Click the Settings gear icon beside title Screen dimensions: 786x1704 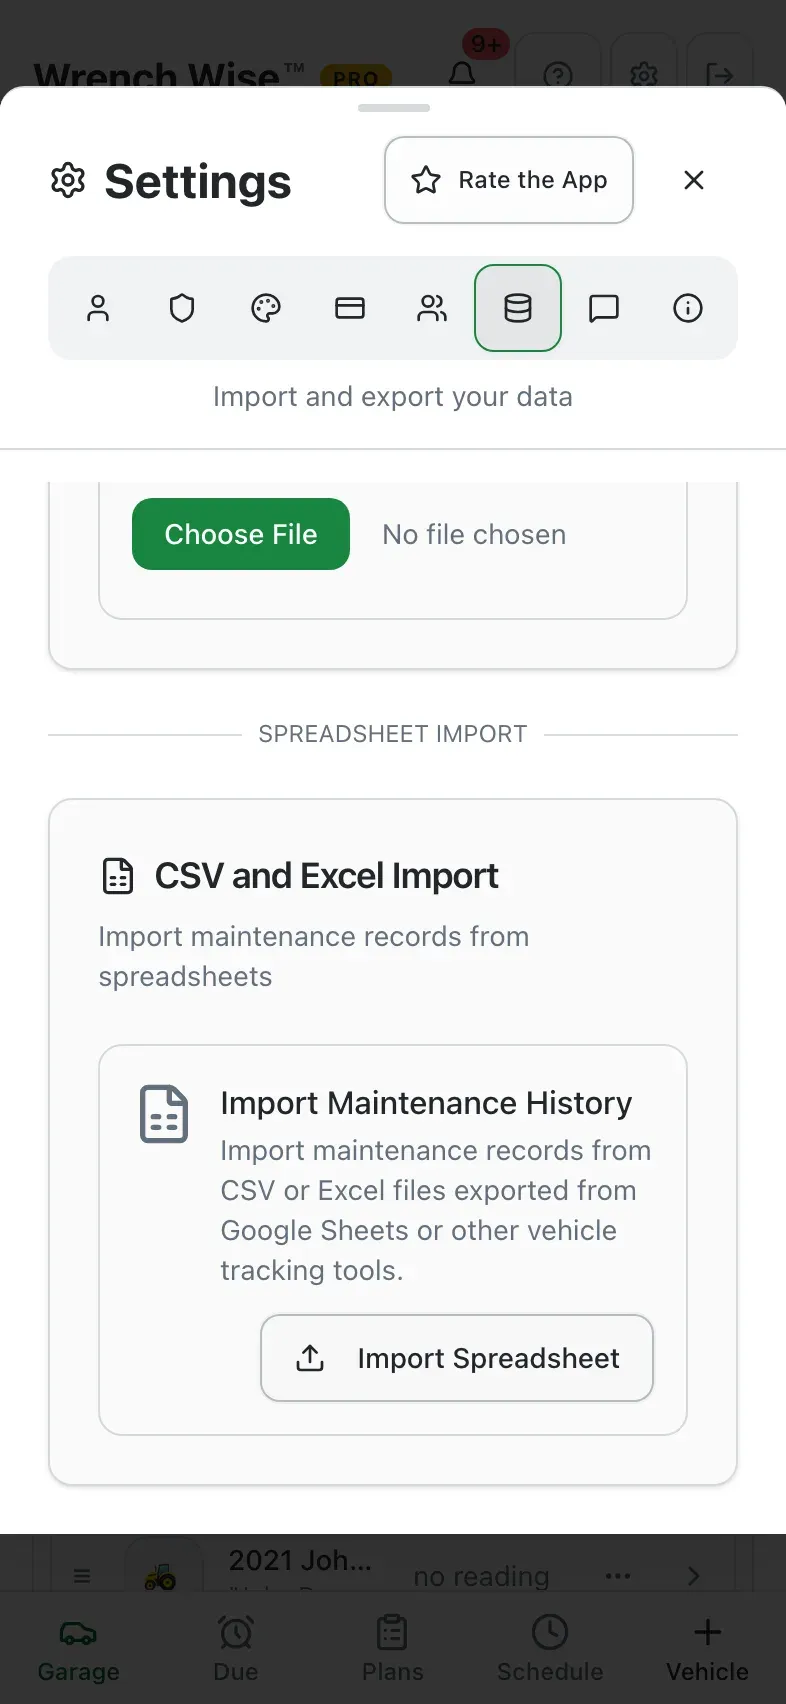click(x=68, y=181)
